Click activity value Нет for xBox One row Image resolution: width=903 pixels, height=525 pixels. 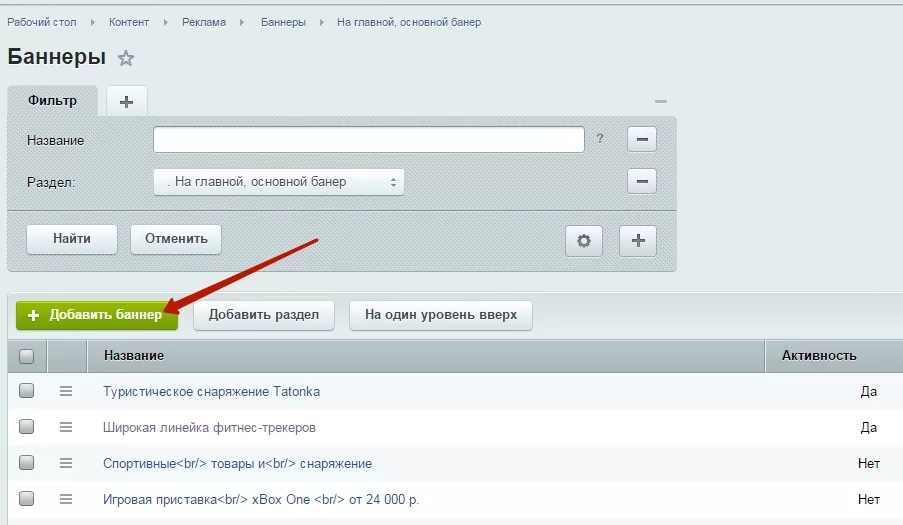coord(868,500)
